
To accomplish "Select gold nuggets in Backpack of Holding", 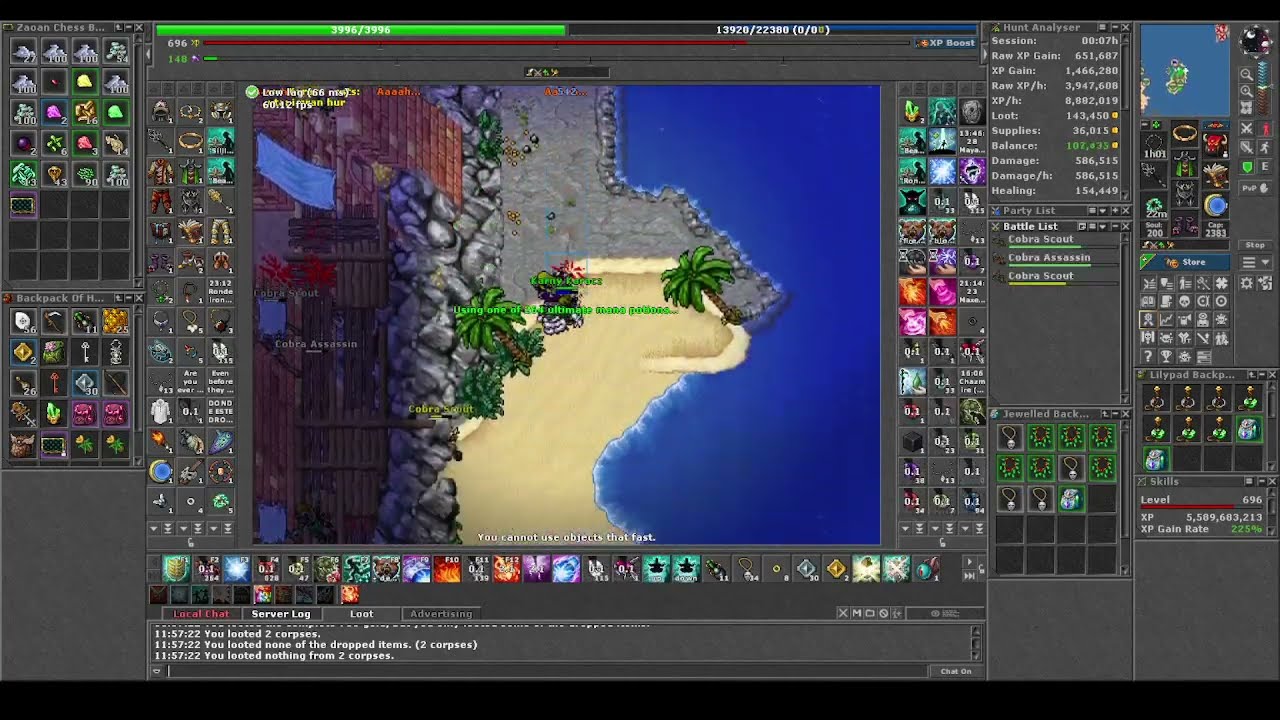I will coord(116,321).
